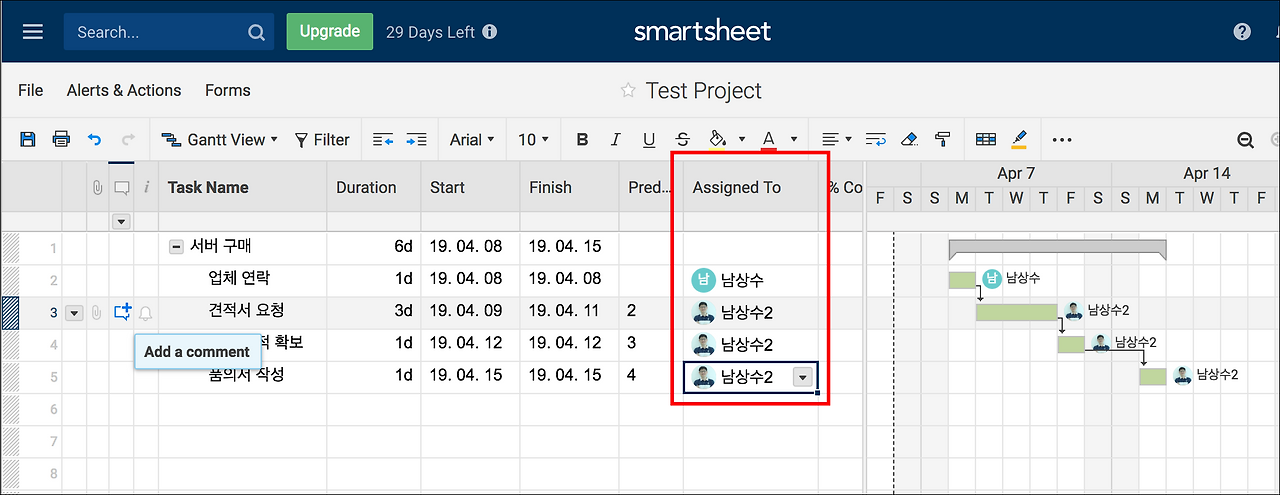This screenshot has height=495, width=1280.
Task: Zoom out the Gantt chart
Action: click(x=1245, y=140)
